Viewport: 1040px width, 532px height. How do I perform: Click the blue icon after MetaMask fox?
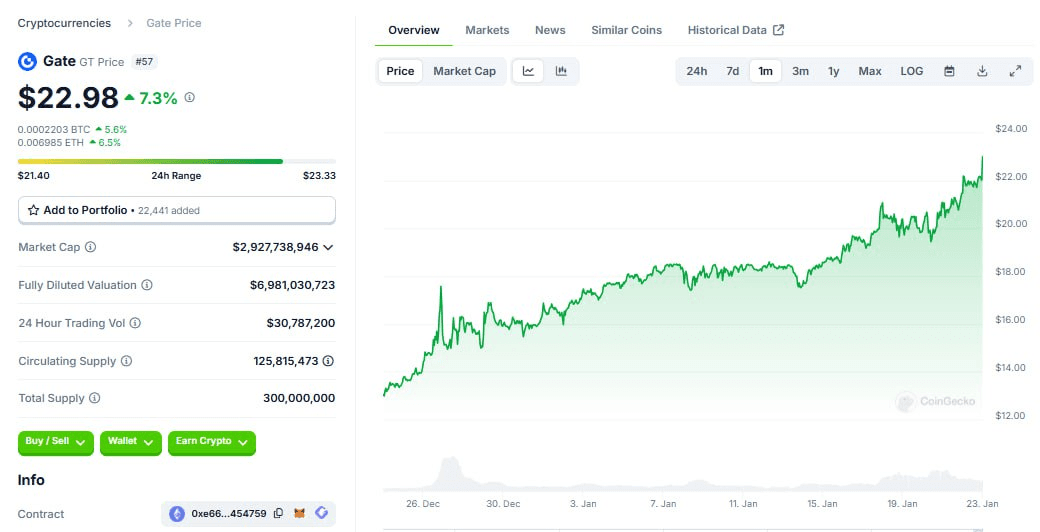click(x=322, y=513)
